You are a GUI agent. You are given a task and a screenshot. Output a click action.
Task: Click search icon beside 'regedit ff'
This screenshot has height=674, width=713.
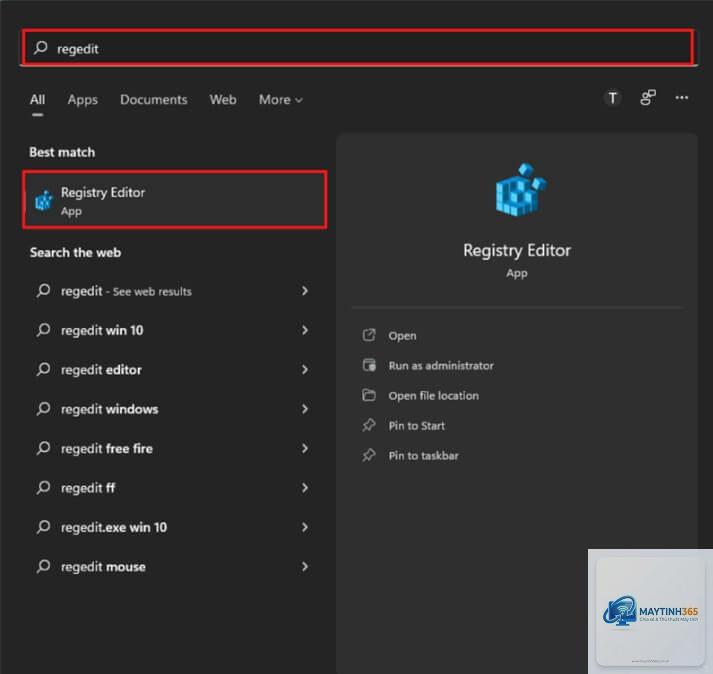coord(44,487)
